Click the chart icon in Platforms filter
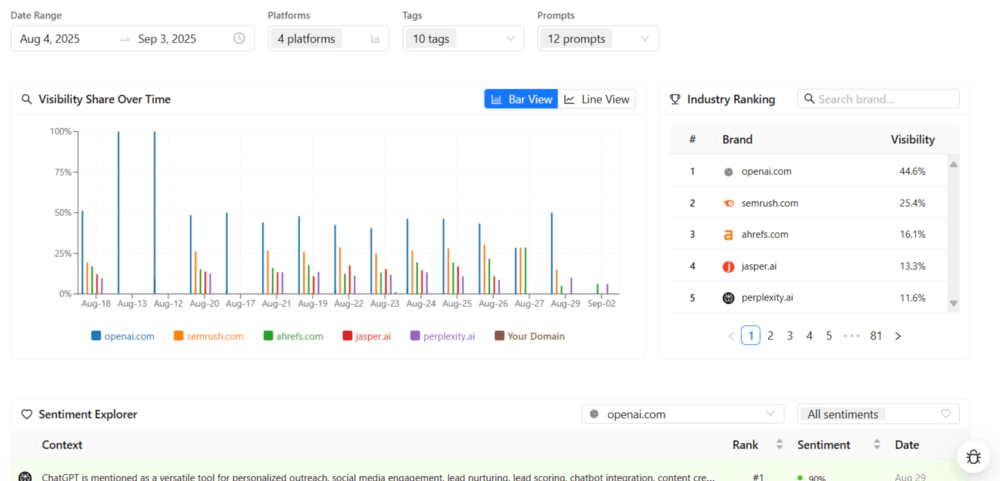Viewport: 1000px width, 481px height. 376,39
